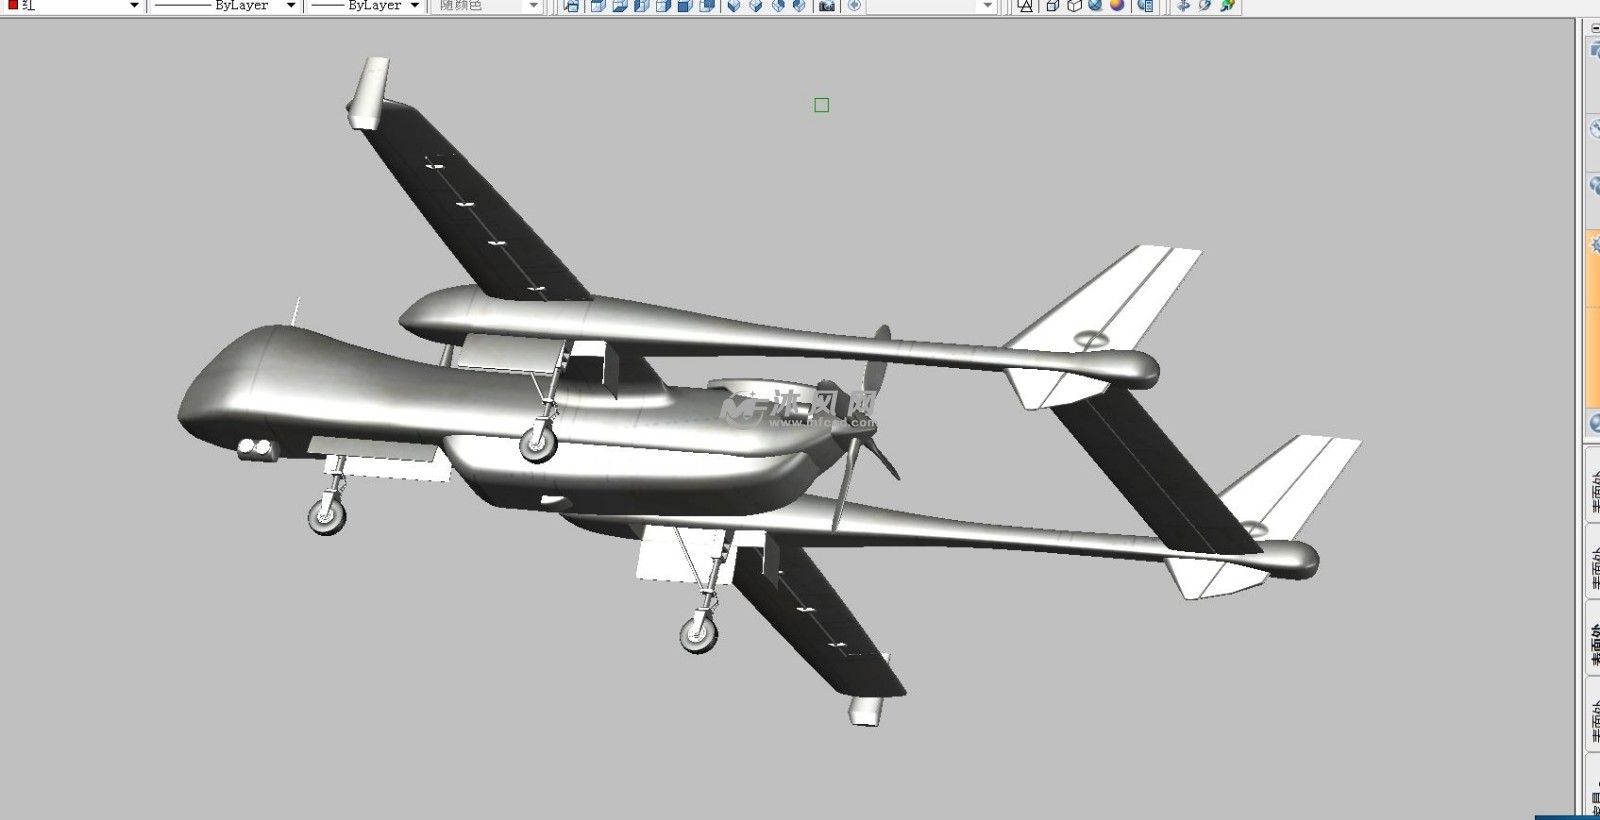
Task: Open the red color control dropdown
Action: [134, 6]
